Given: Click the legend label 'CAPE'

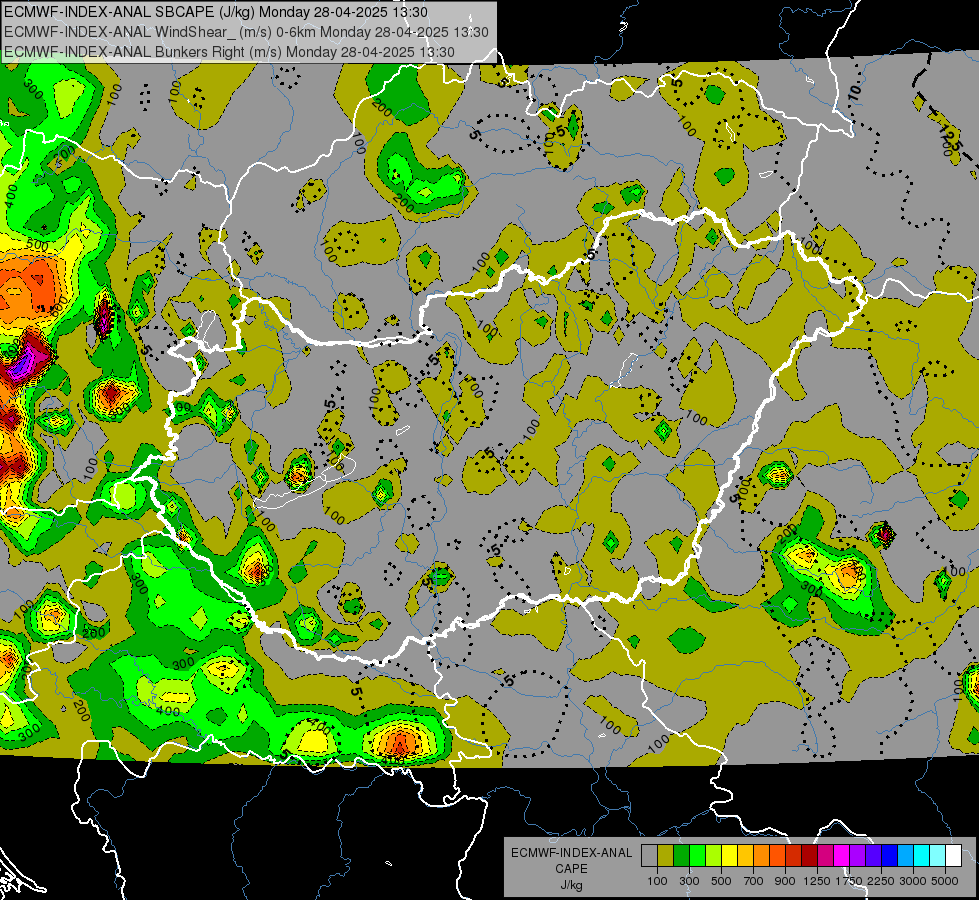Looking at the screenshot, I should tap(571, 868).
